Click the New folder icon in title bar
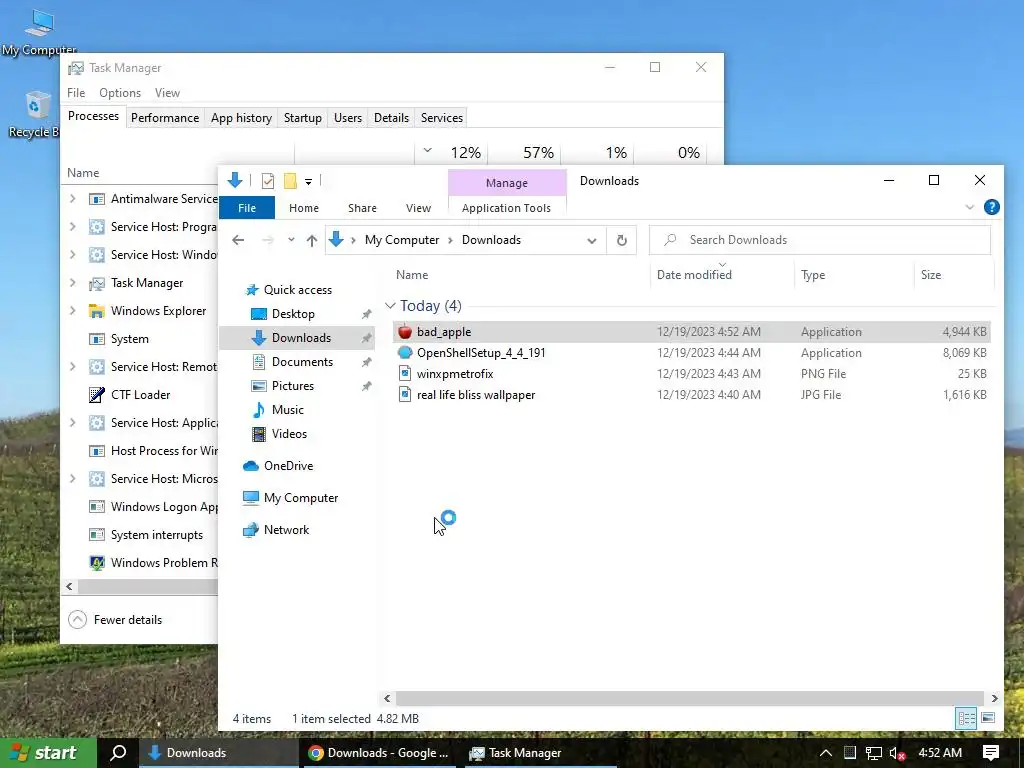This screenshot has width=1024, height=768. (290, 181)
